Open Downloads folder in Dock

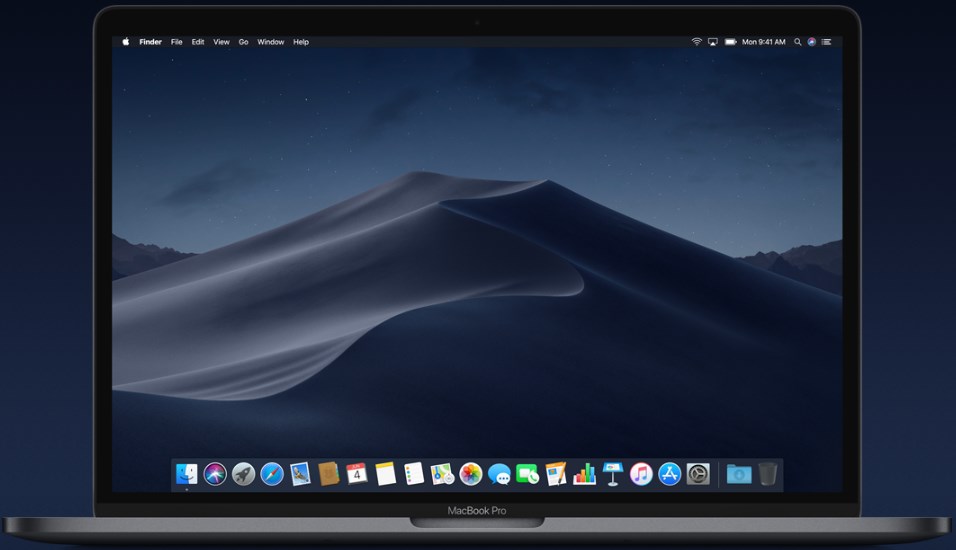pos(739,474)
